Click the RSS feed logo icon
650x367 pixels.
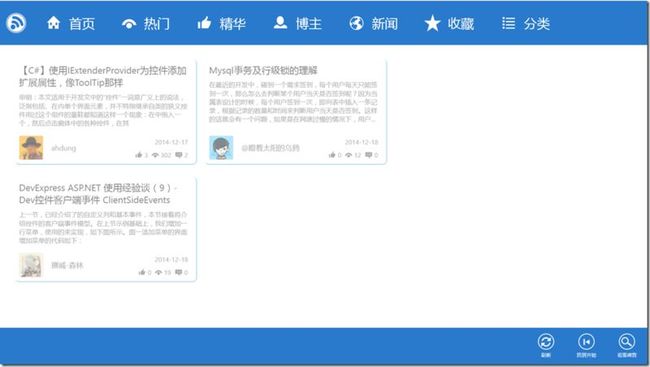point(16,23)
